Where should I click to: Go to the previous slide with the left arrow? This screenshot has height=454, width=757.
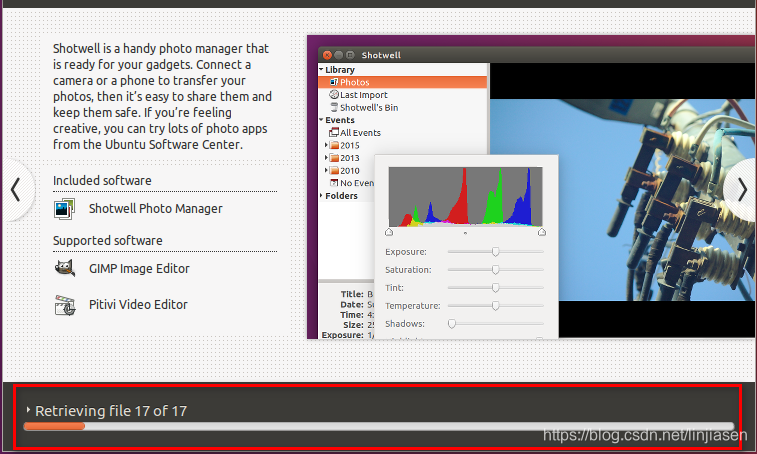[15, 189]
